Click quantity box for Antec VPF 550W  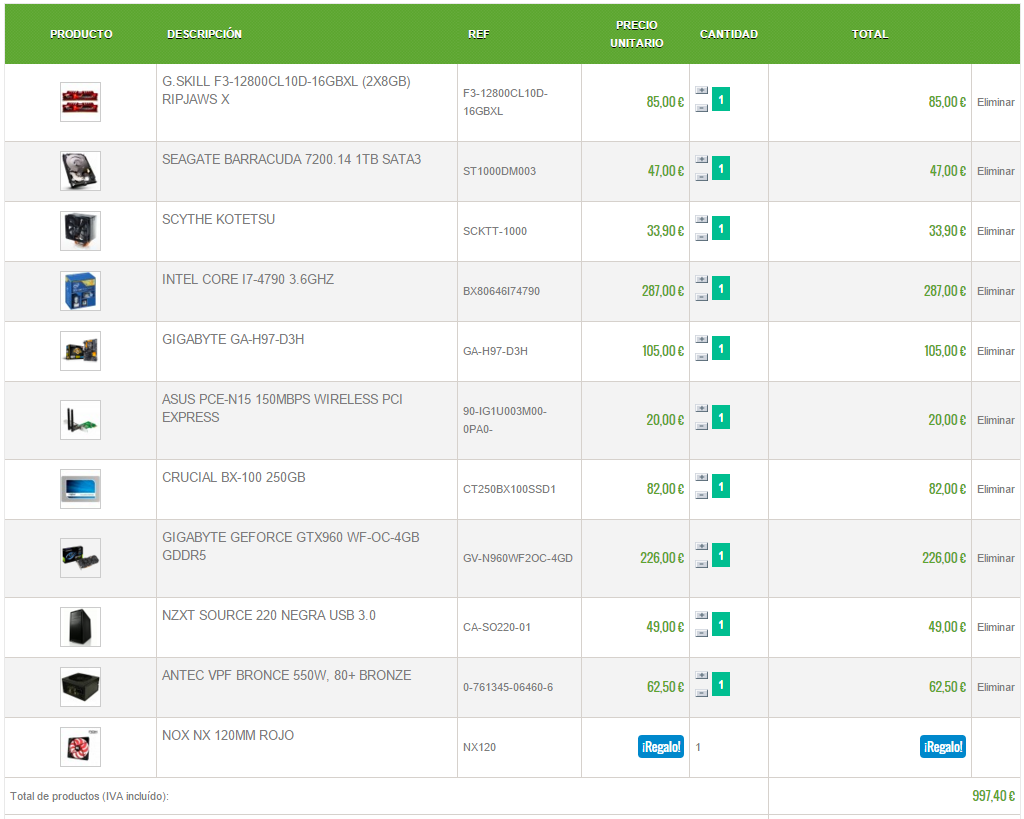(x=721, y=684)
